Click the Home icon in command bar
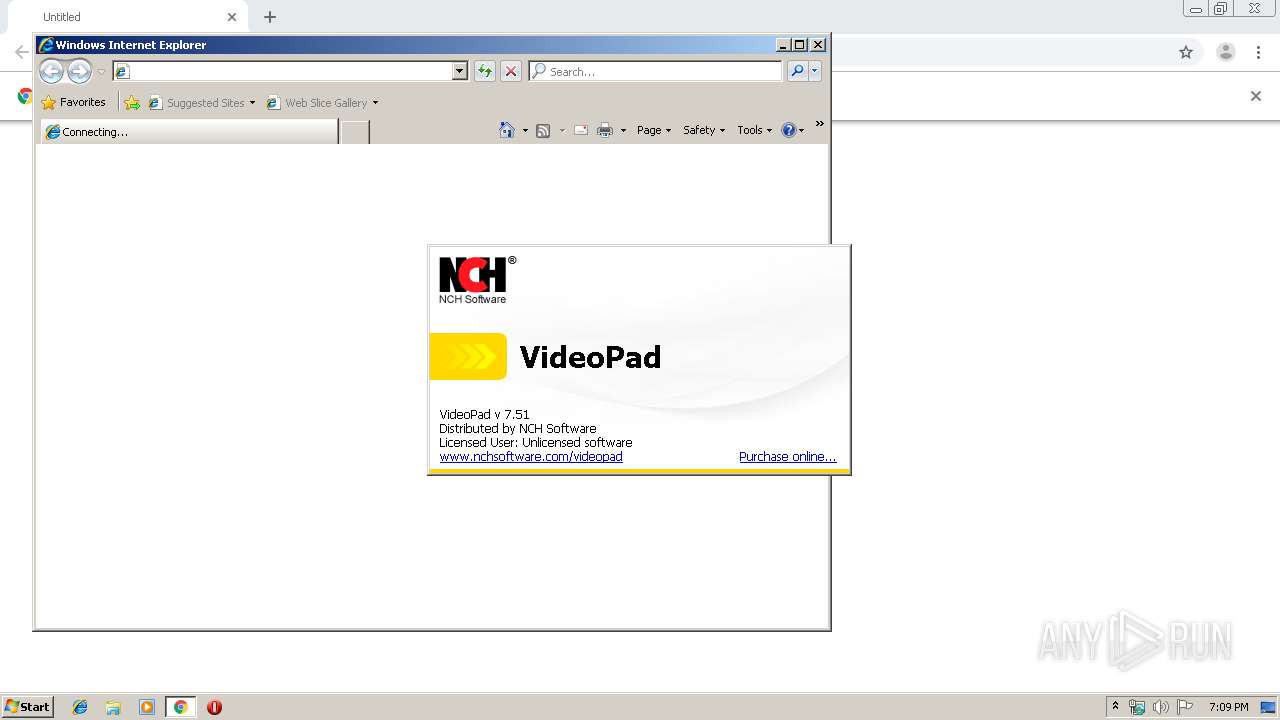 pyautogui.click(x=507, y=130)
